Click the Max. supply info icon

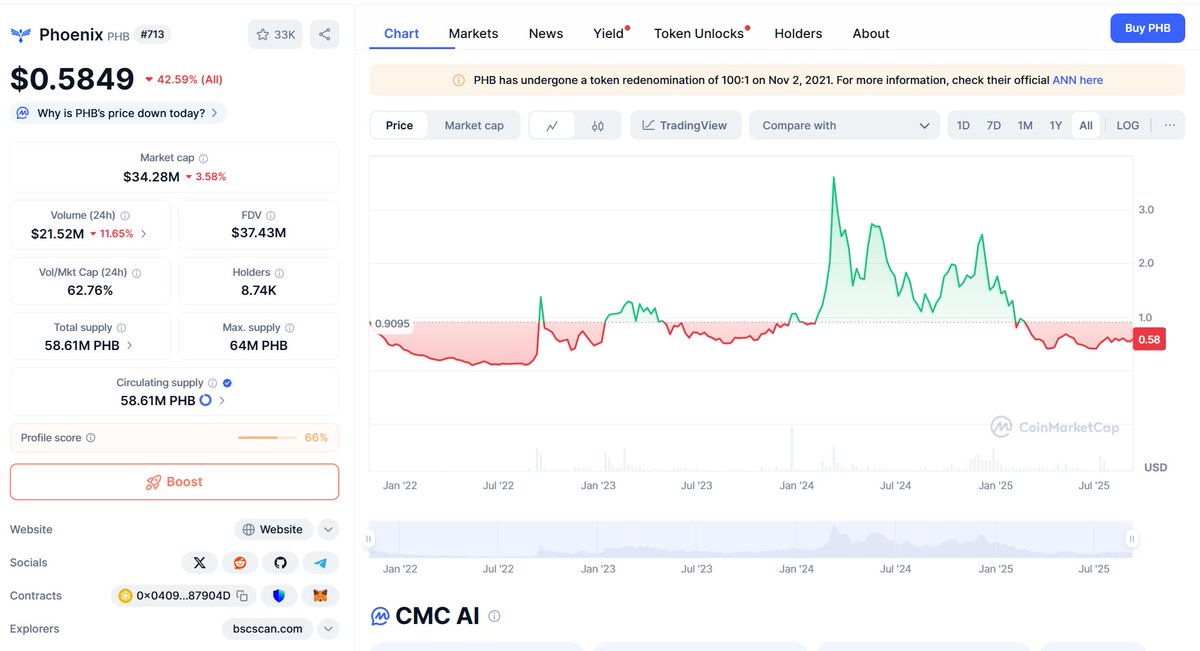[x=290, y=328]
